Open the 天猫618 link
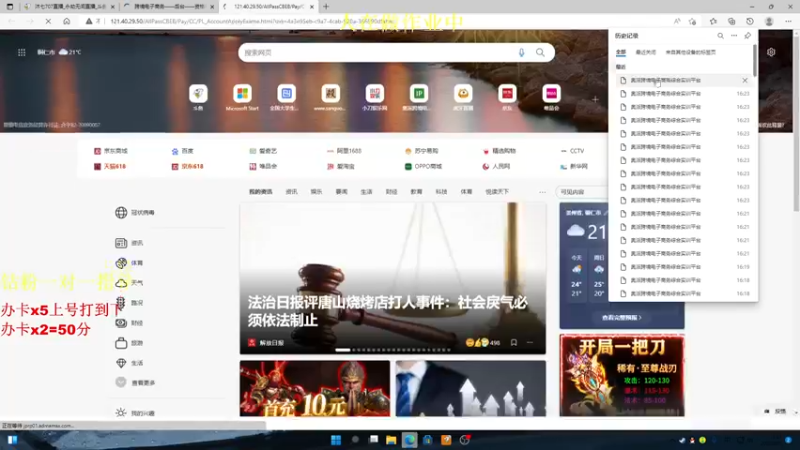800x450 pixels. (110, 166)
